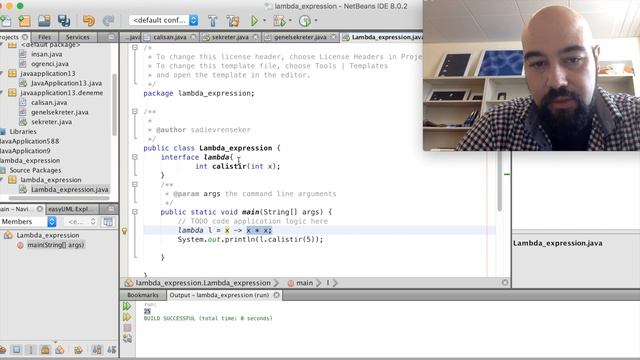Toggle Sort by Name in navigator footer
Viewport: 640px width, 360px height.
(97, 350)
